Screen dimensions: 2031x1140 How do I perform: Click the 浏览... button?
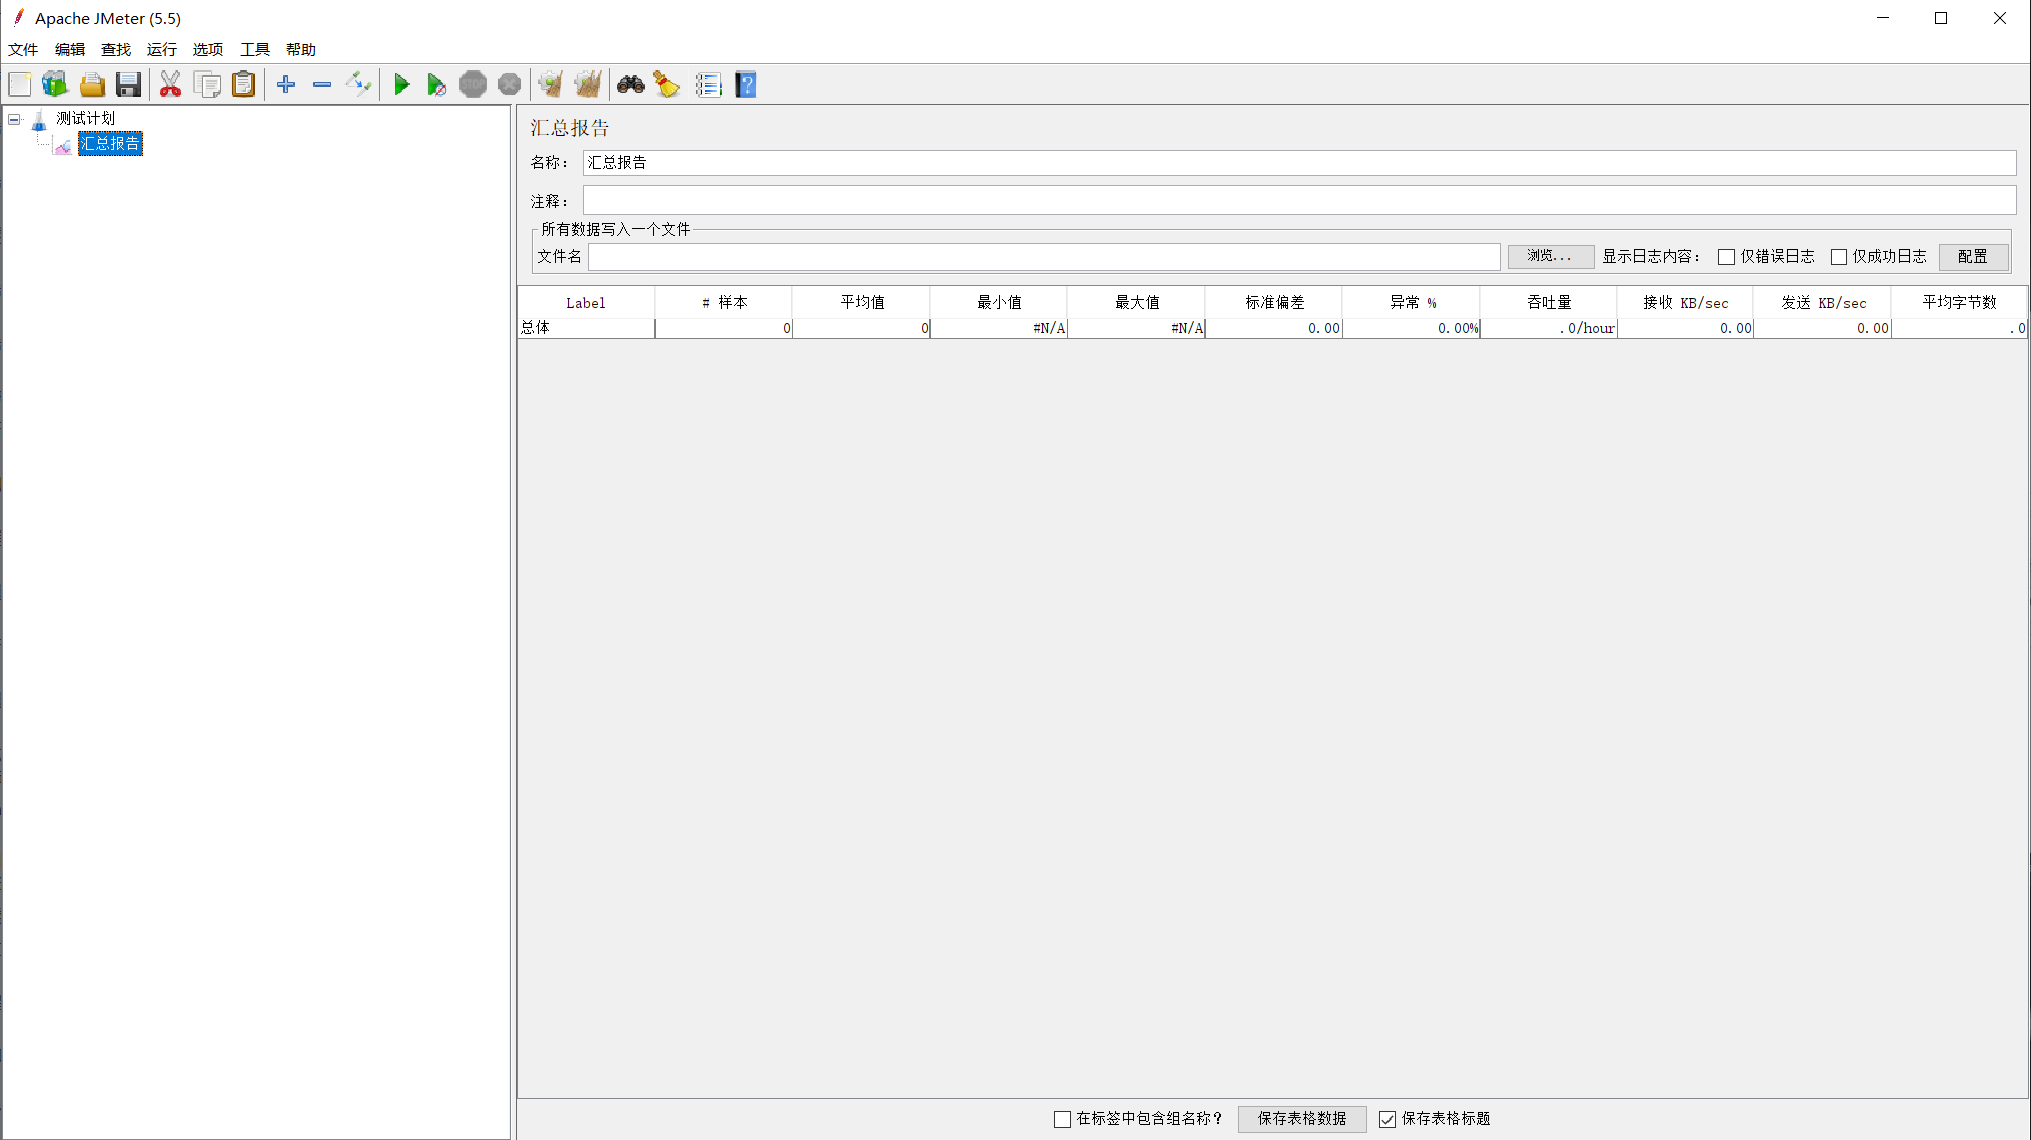pos(1550,256)
